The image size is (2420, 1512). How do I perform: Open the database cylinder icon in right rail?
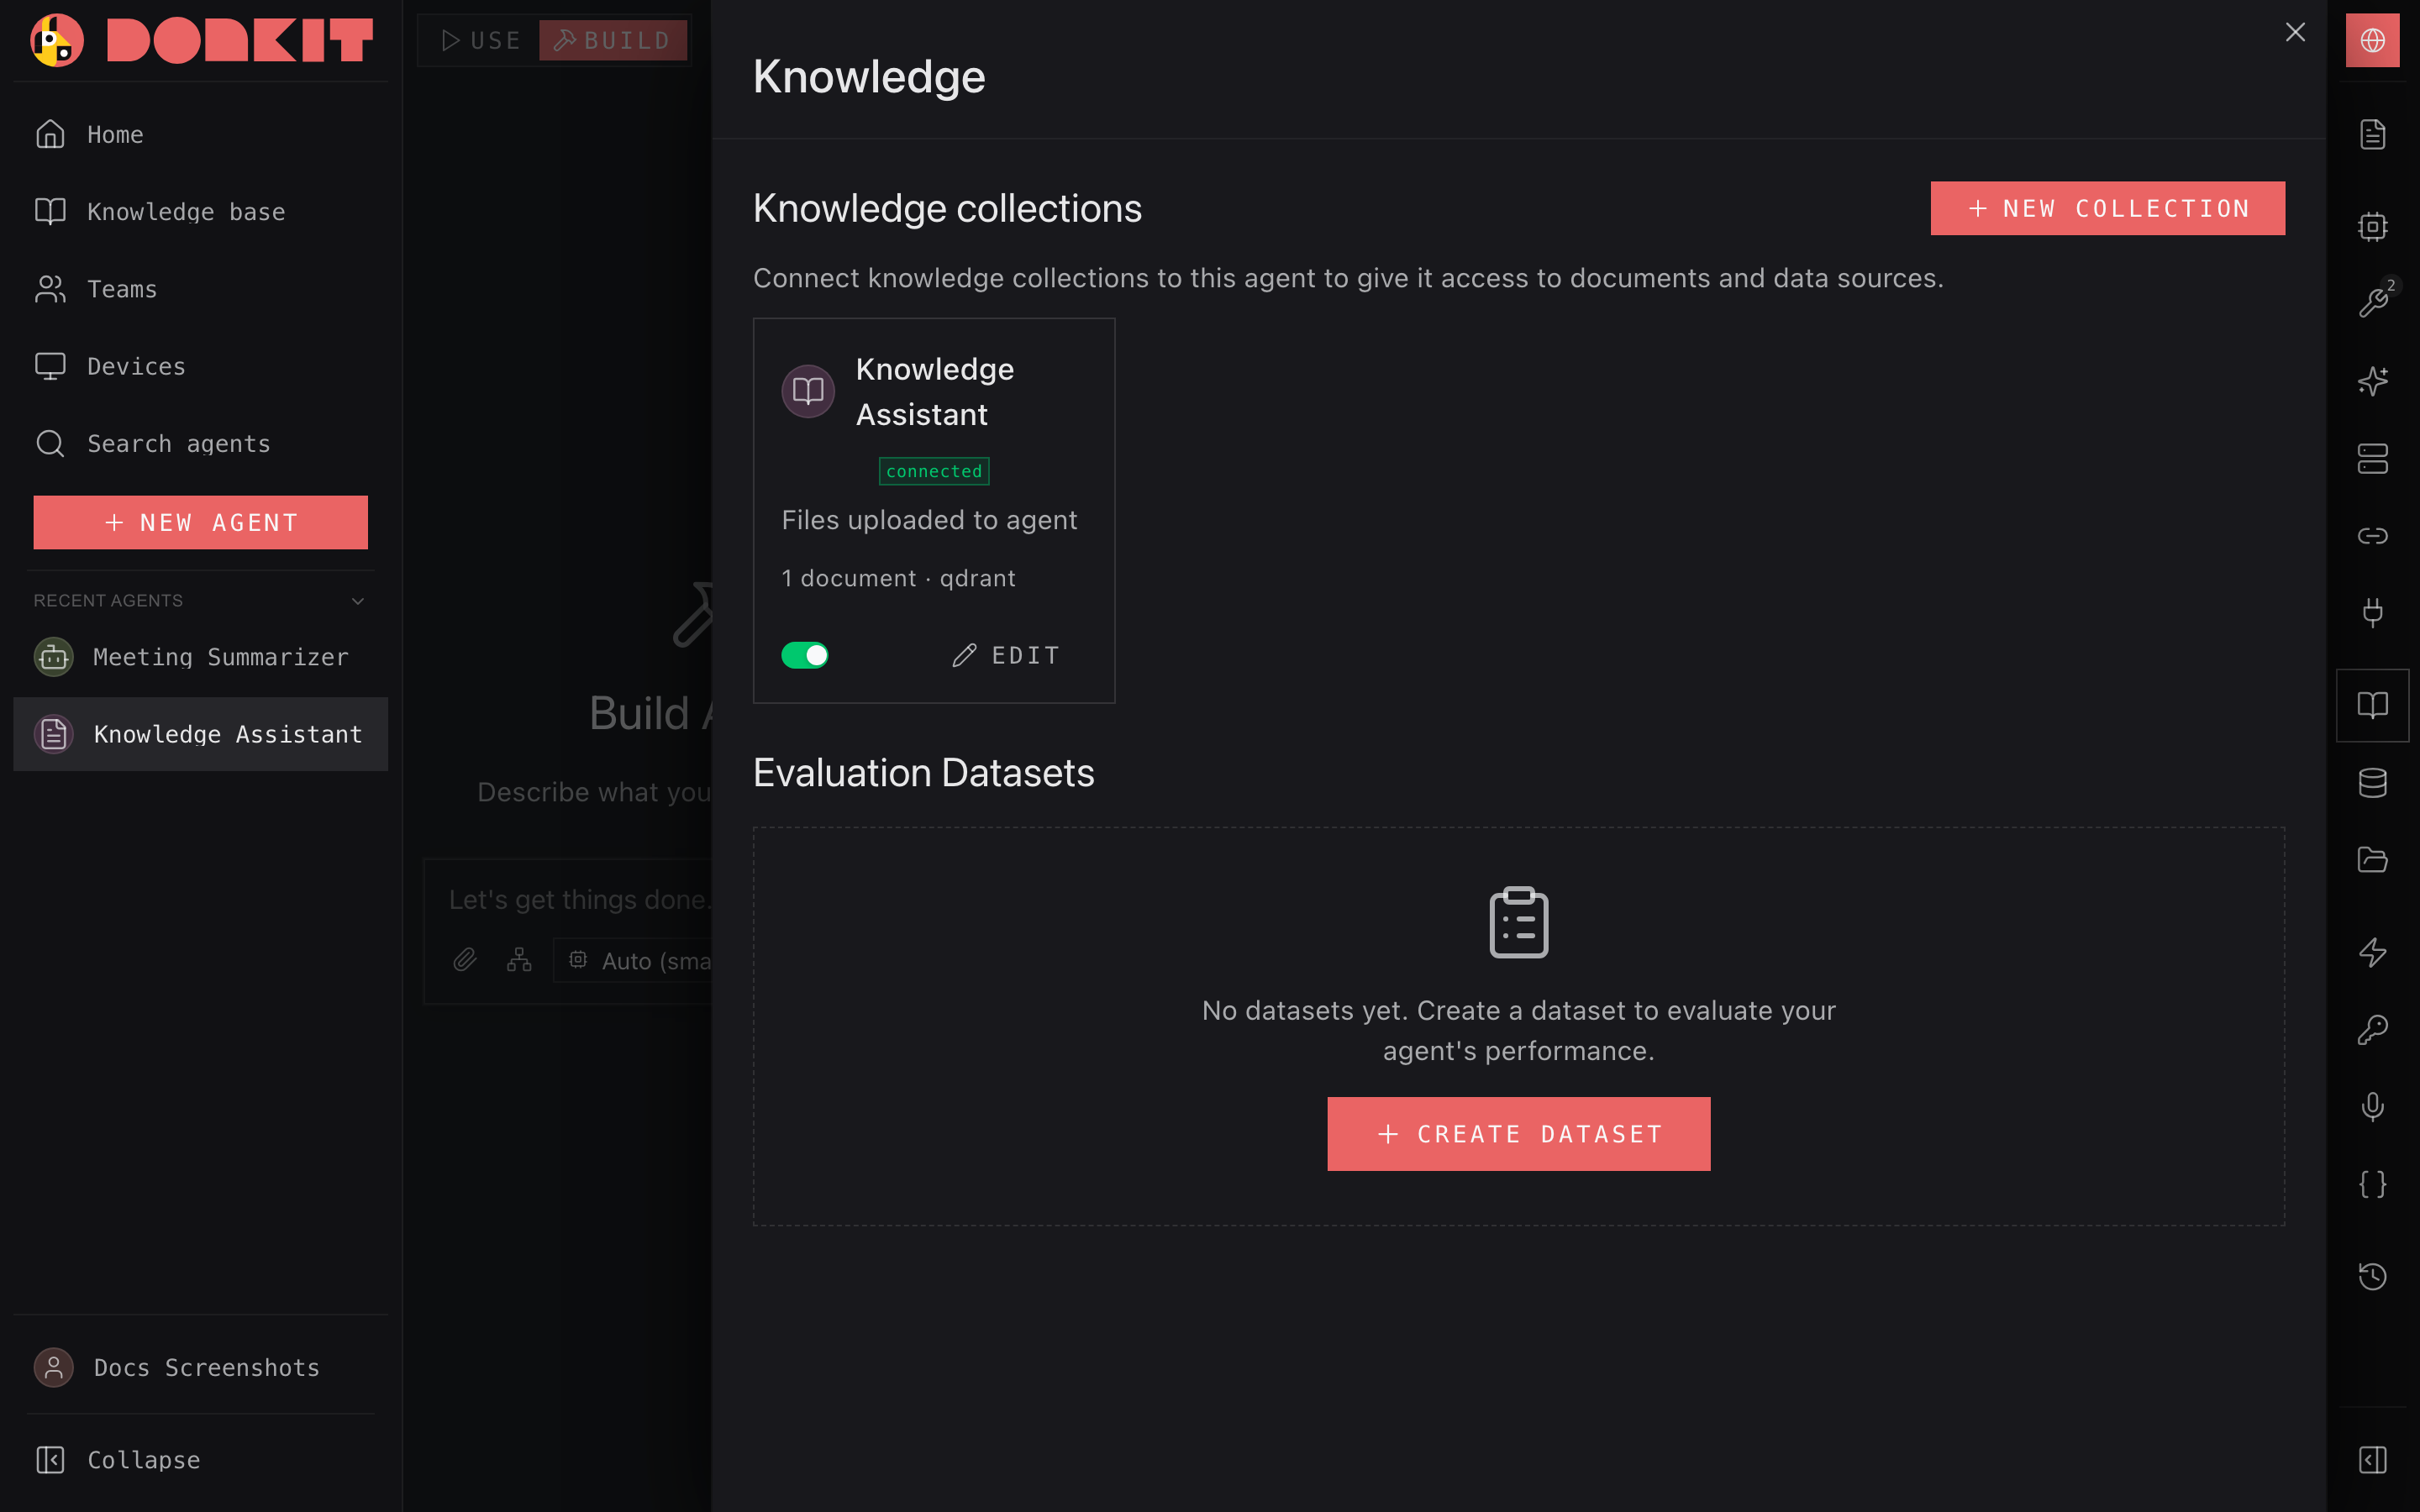2372,783
